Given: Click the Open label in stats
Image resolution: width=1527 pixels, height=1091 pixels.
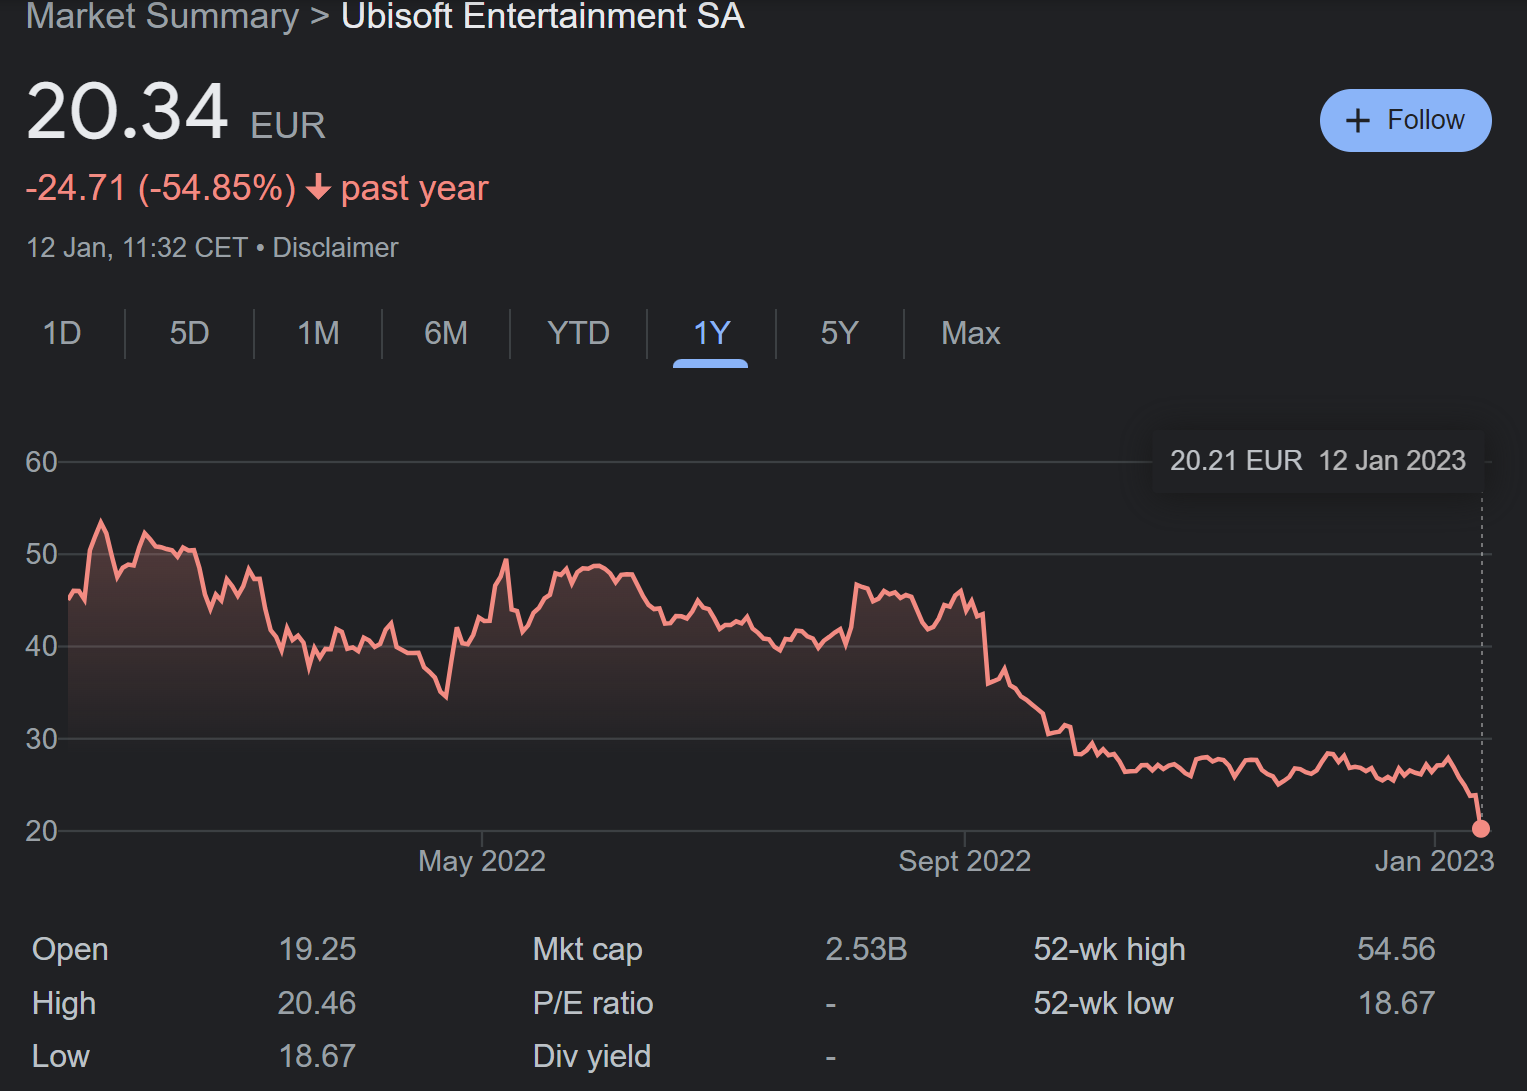Looking at the screenshot, I should coord(70,949).
